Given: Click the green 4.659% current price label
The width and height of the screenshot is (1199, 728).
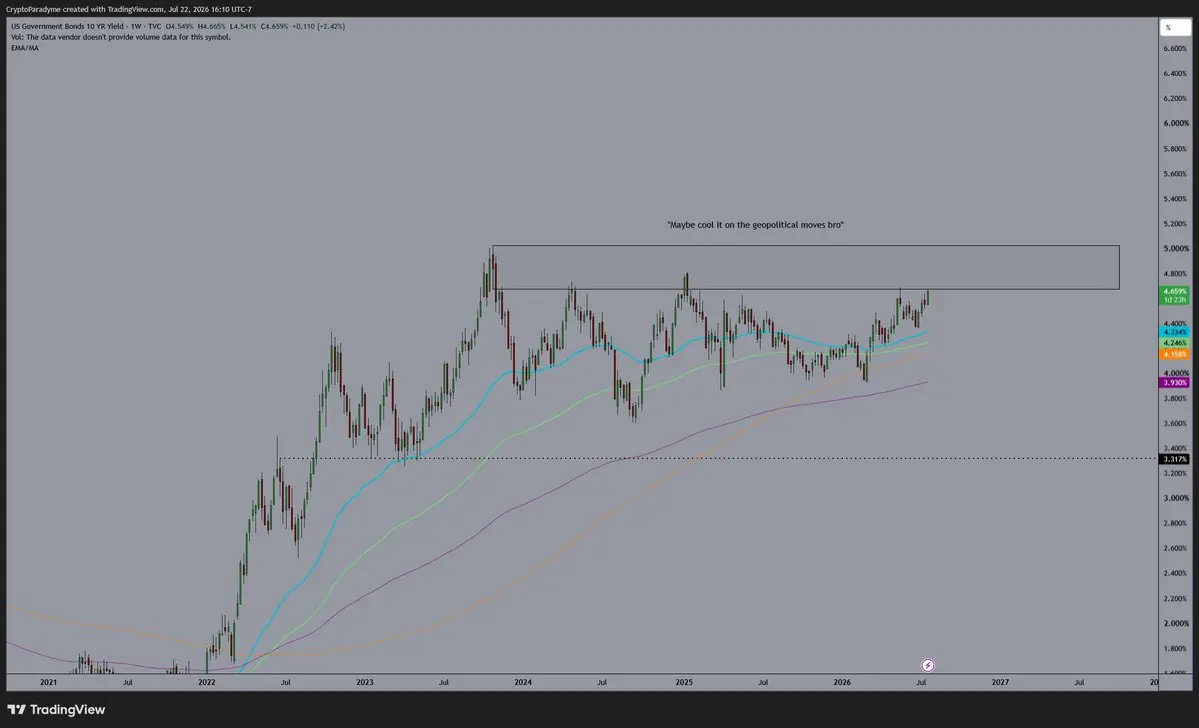Looking at the screenshot, I should click(x=1175, y=295).
